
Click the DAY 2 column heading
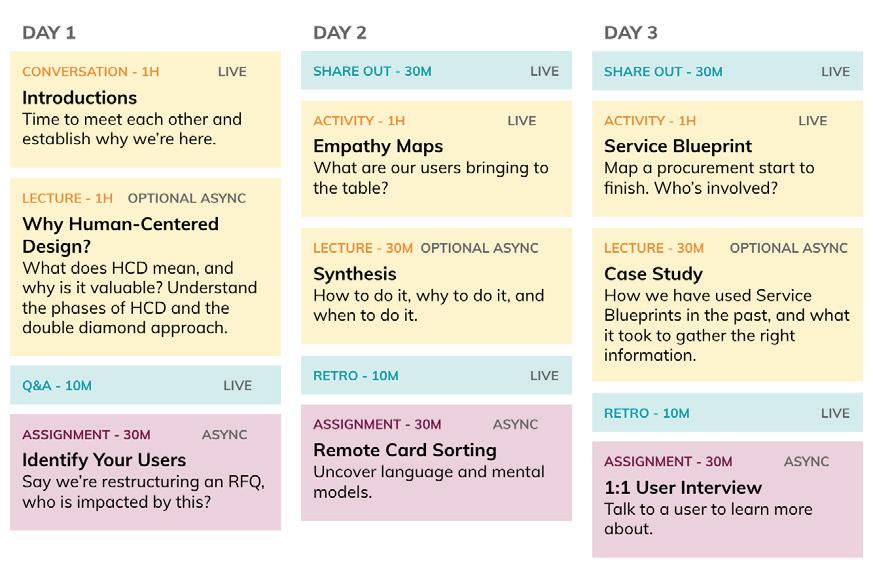click(340, 32)
